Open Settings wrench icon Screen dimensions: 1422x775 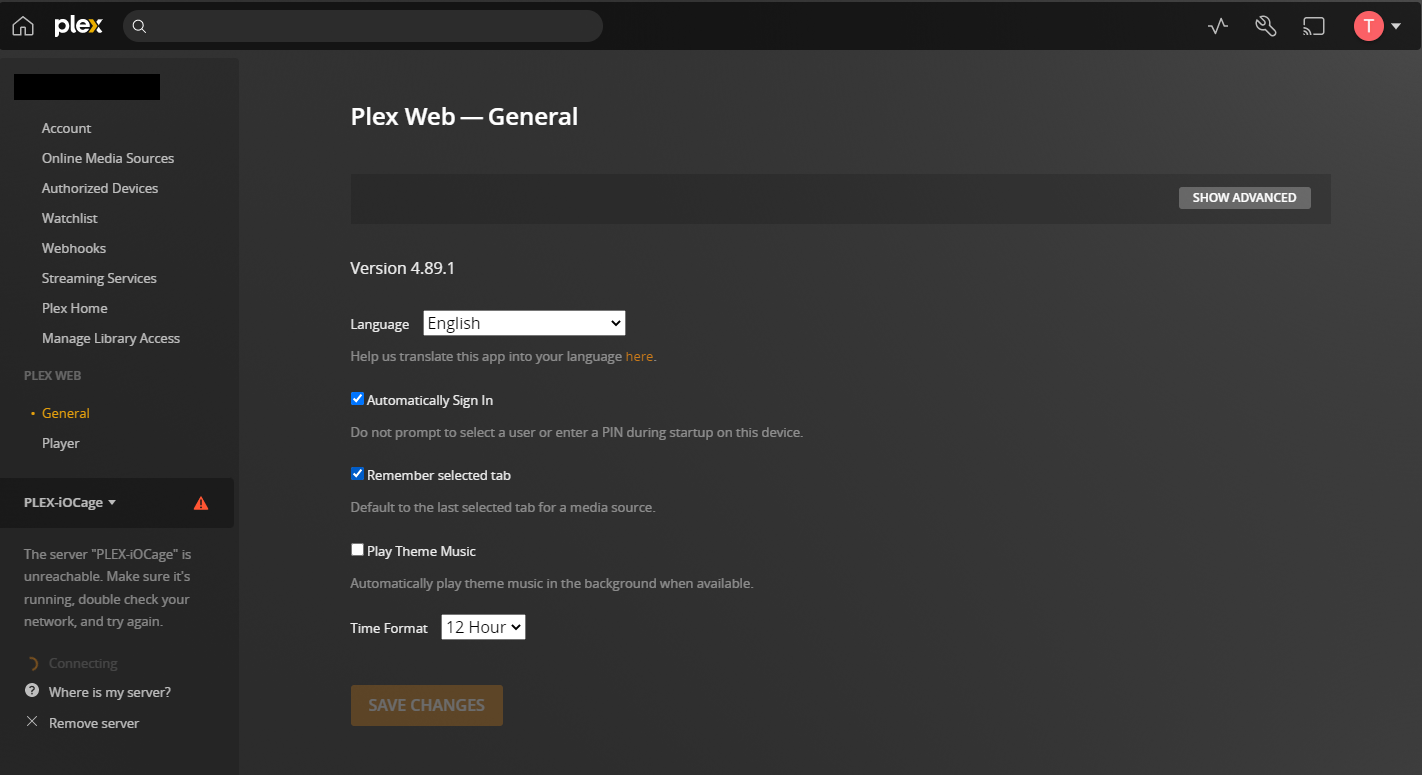click(1265, 26)
